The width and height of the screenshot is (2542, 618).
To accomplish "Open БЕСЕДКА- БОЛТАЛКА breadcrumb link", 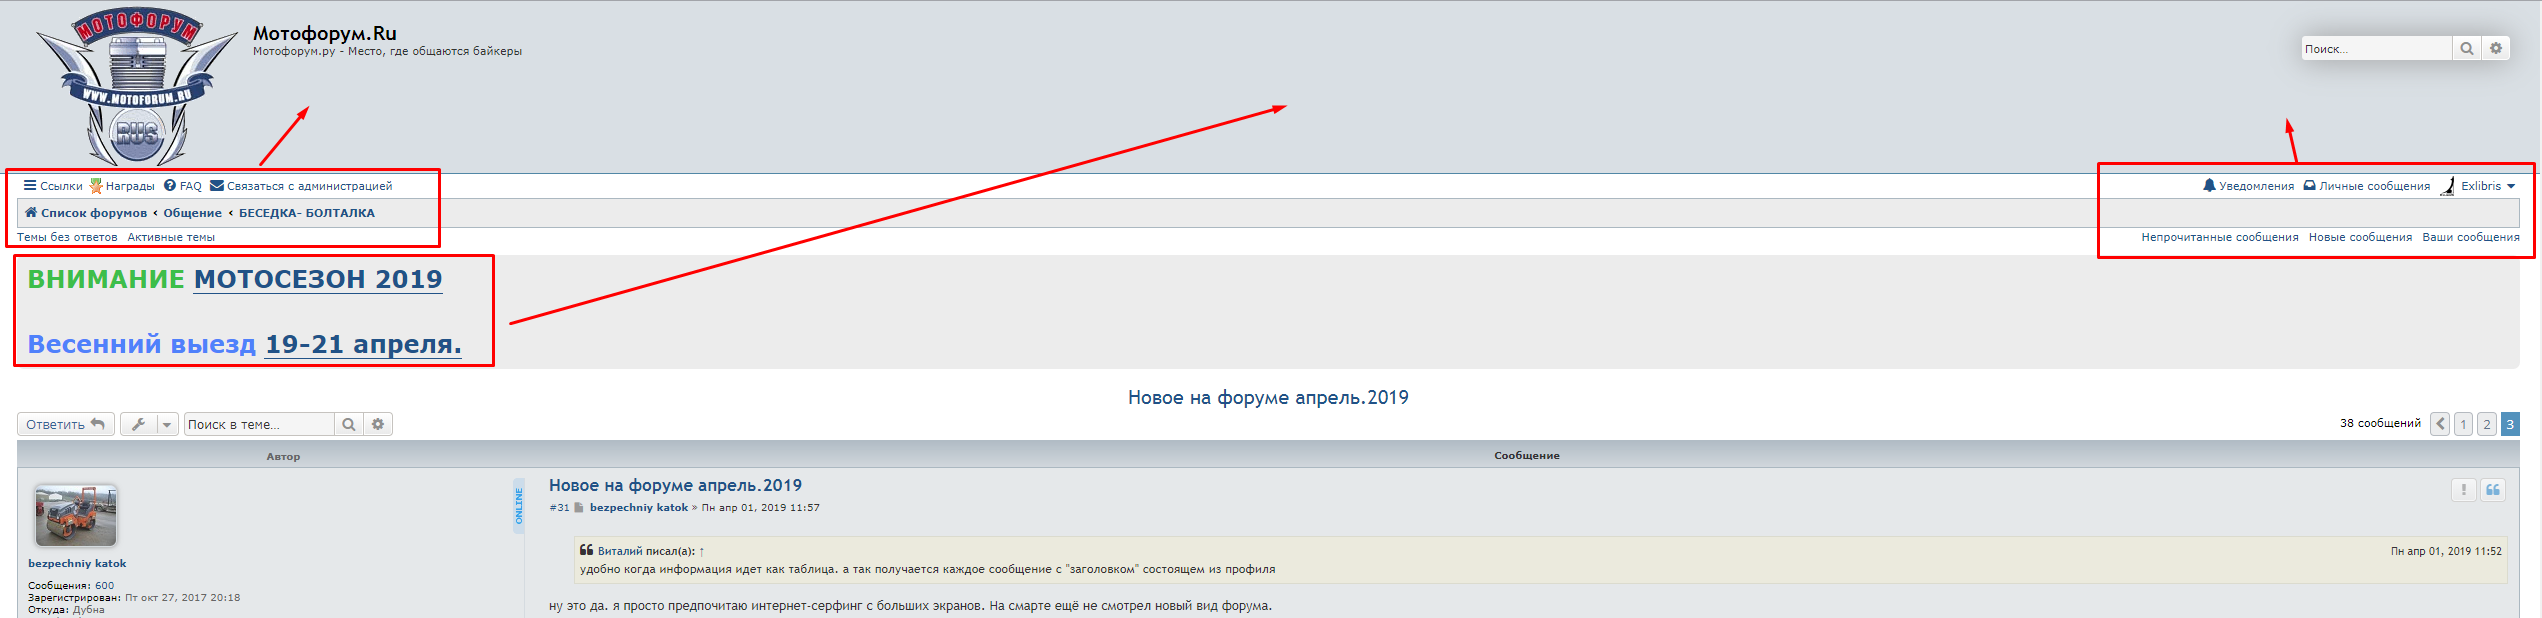I will click(306, 213).
